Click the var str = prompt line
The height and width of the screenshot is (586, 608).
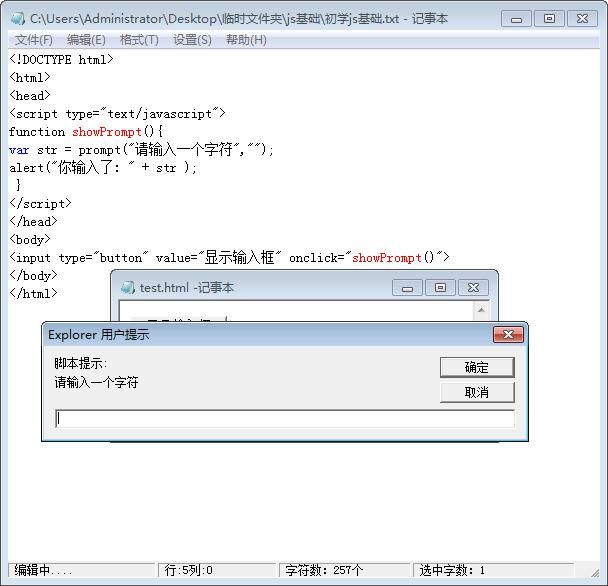point(142,150)
